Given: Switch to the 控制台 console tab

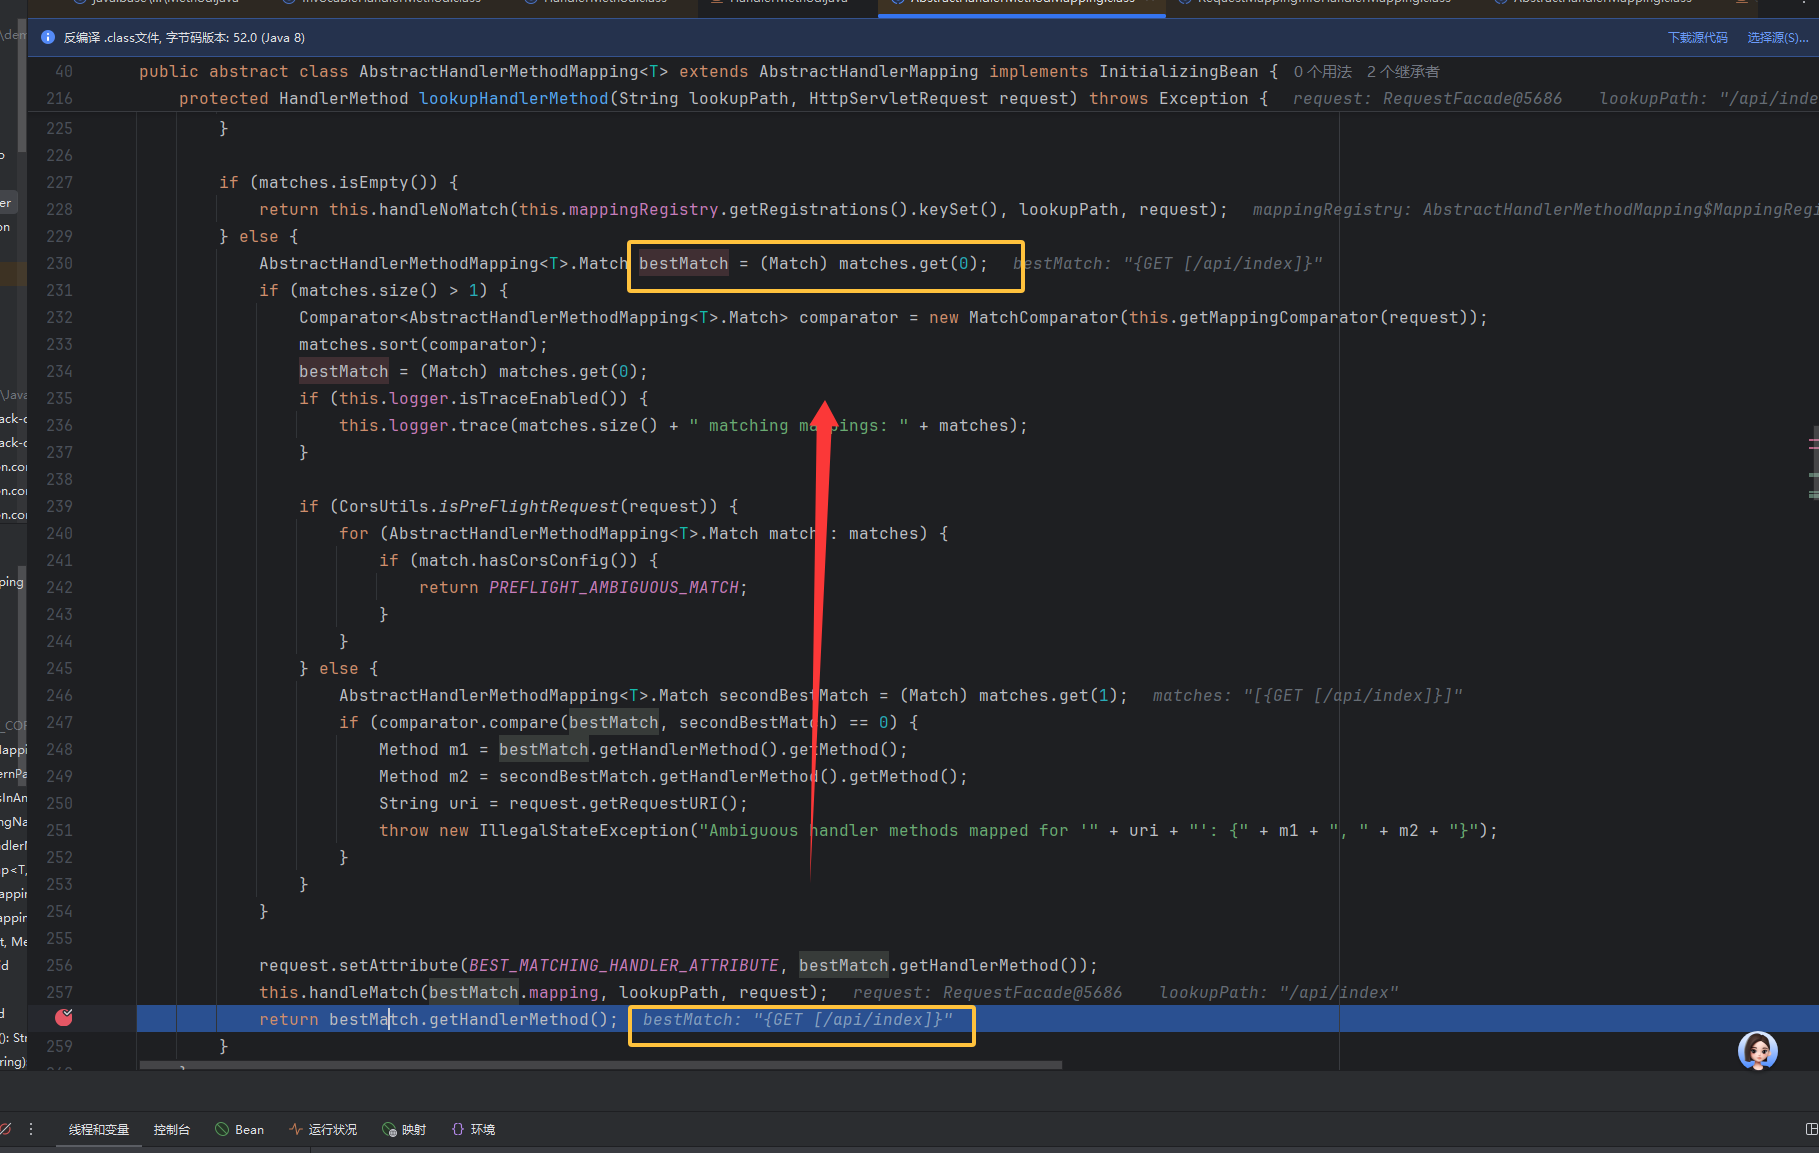Looking at the screenshot, I should point(172,1130).
